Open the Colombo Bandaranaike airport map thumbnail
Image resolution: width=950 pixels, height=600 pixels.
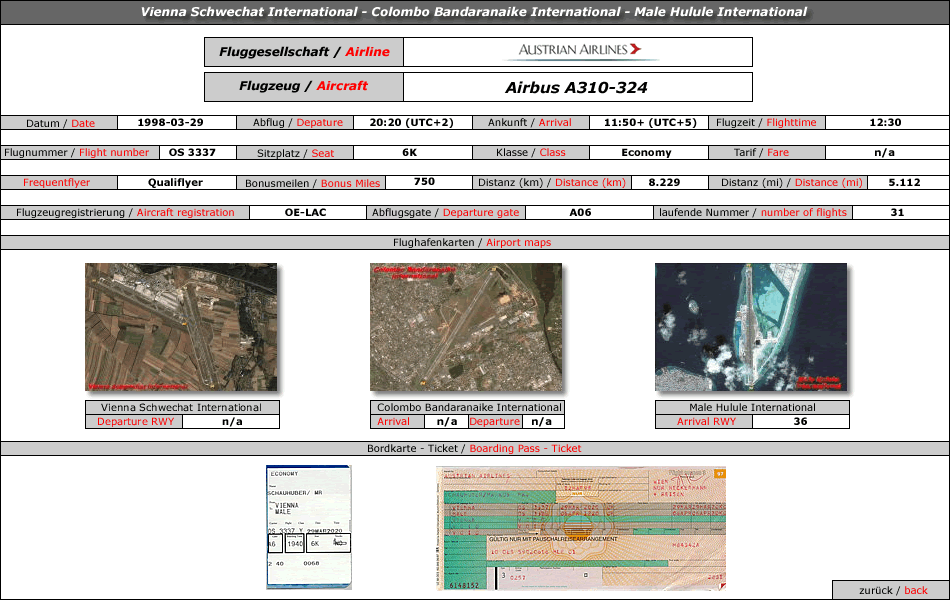[466, 327]
